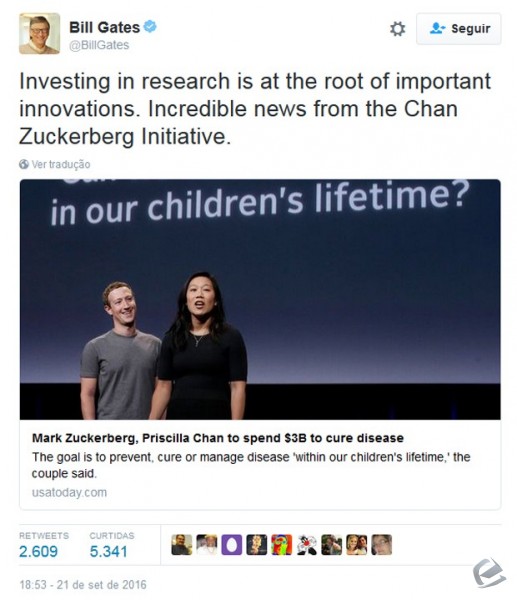Click the first liker avatar
This screenshot has height=600, width=517.
pos(182,545)
